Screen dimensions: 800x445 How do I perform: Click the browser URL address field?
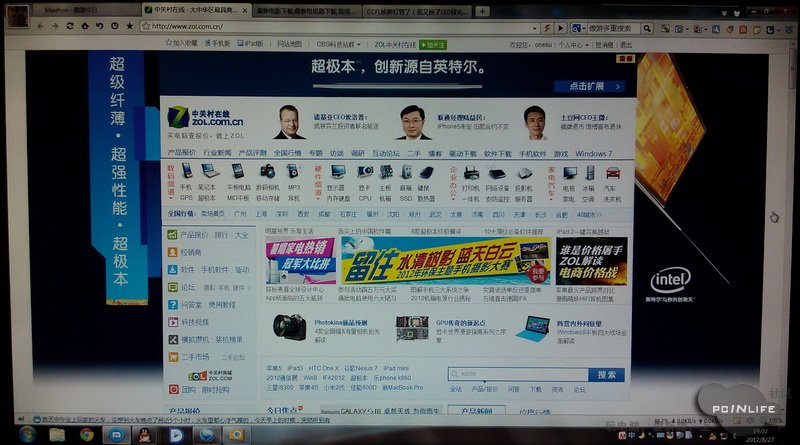pyautogui.click(x=337, y=27)
